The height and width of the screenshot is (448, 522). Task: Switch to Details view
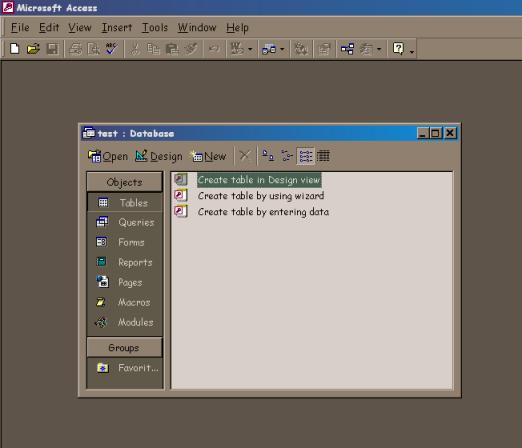[323, 156]
